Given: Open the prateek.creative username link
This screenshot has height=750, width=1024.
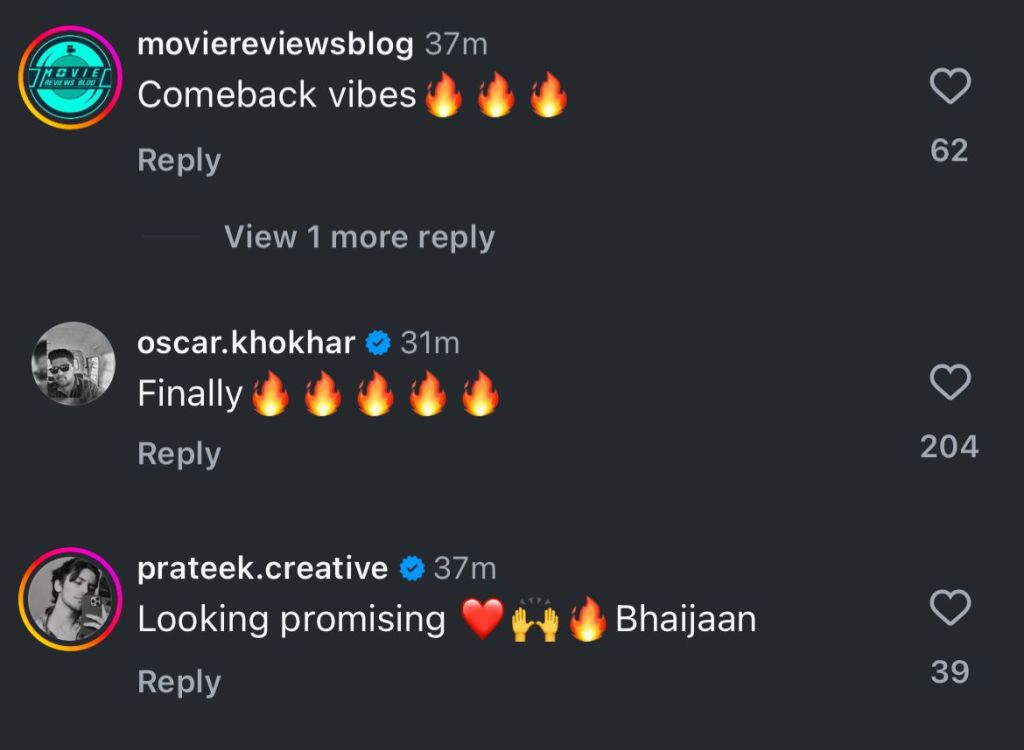Looking at the screenshot, I should pyautogui.click(x=263, y=568).
